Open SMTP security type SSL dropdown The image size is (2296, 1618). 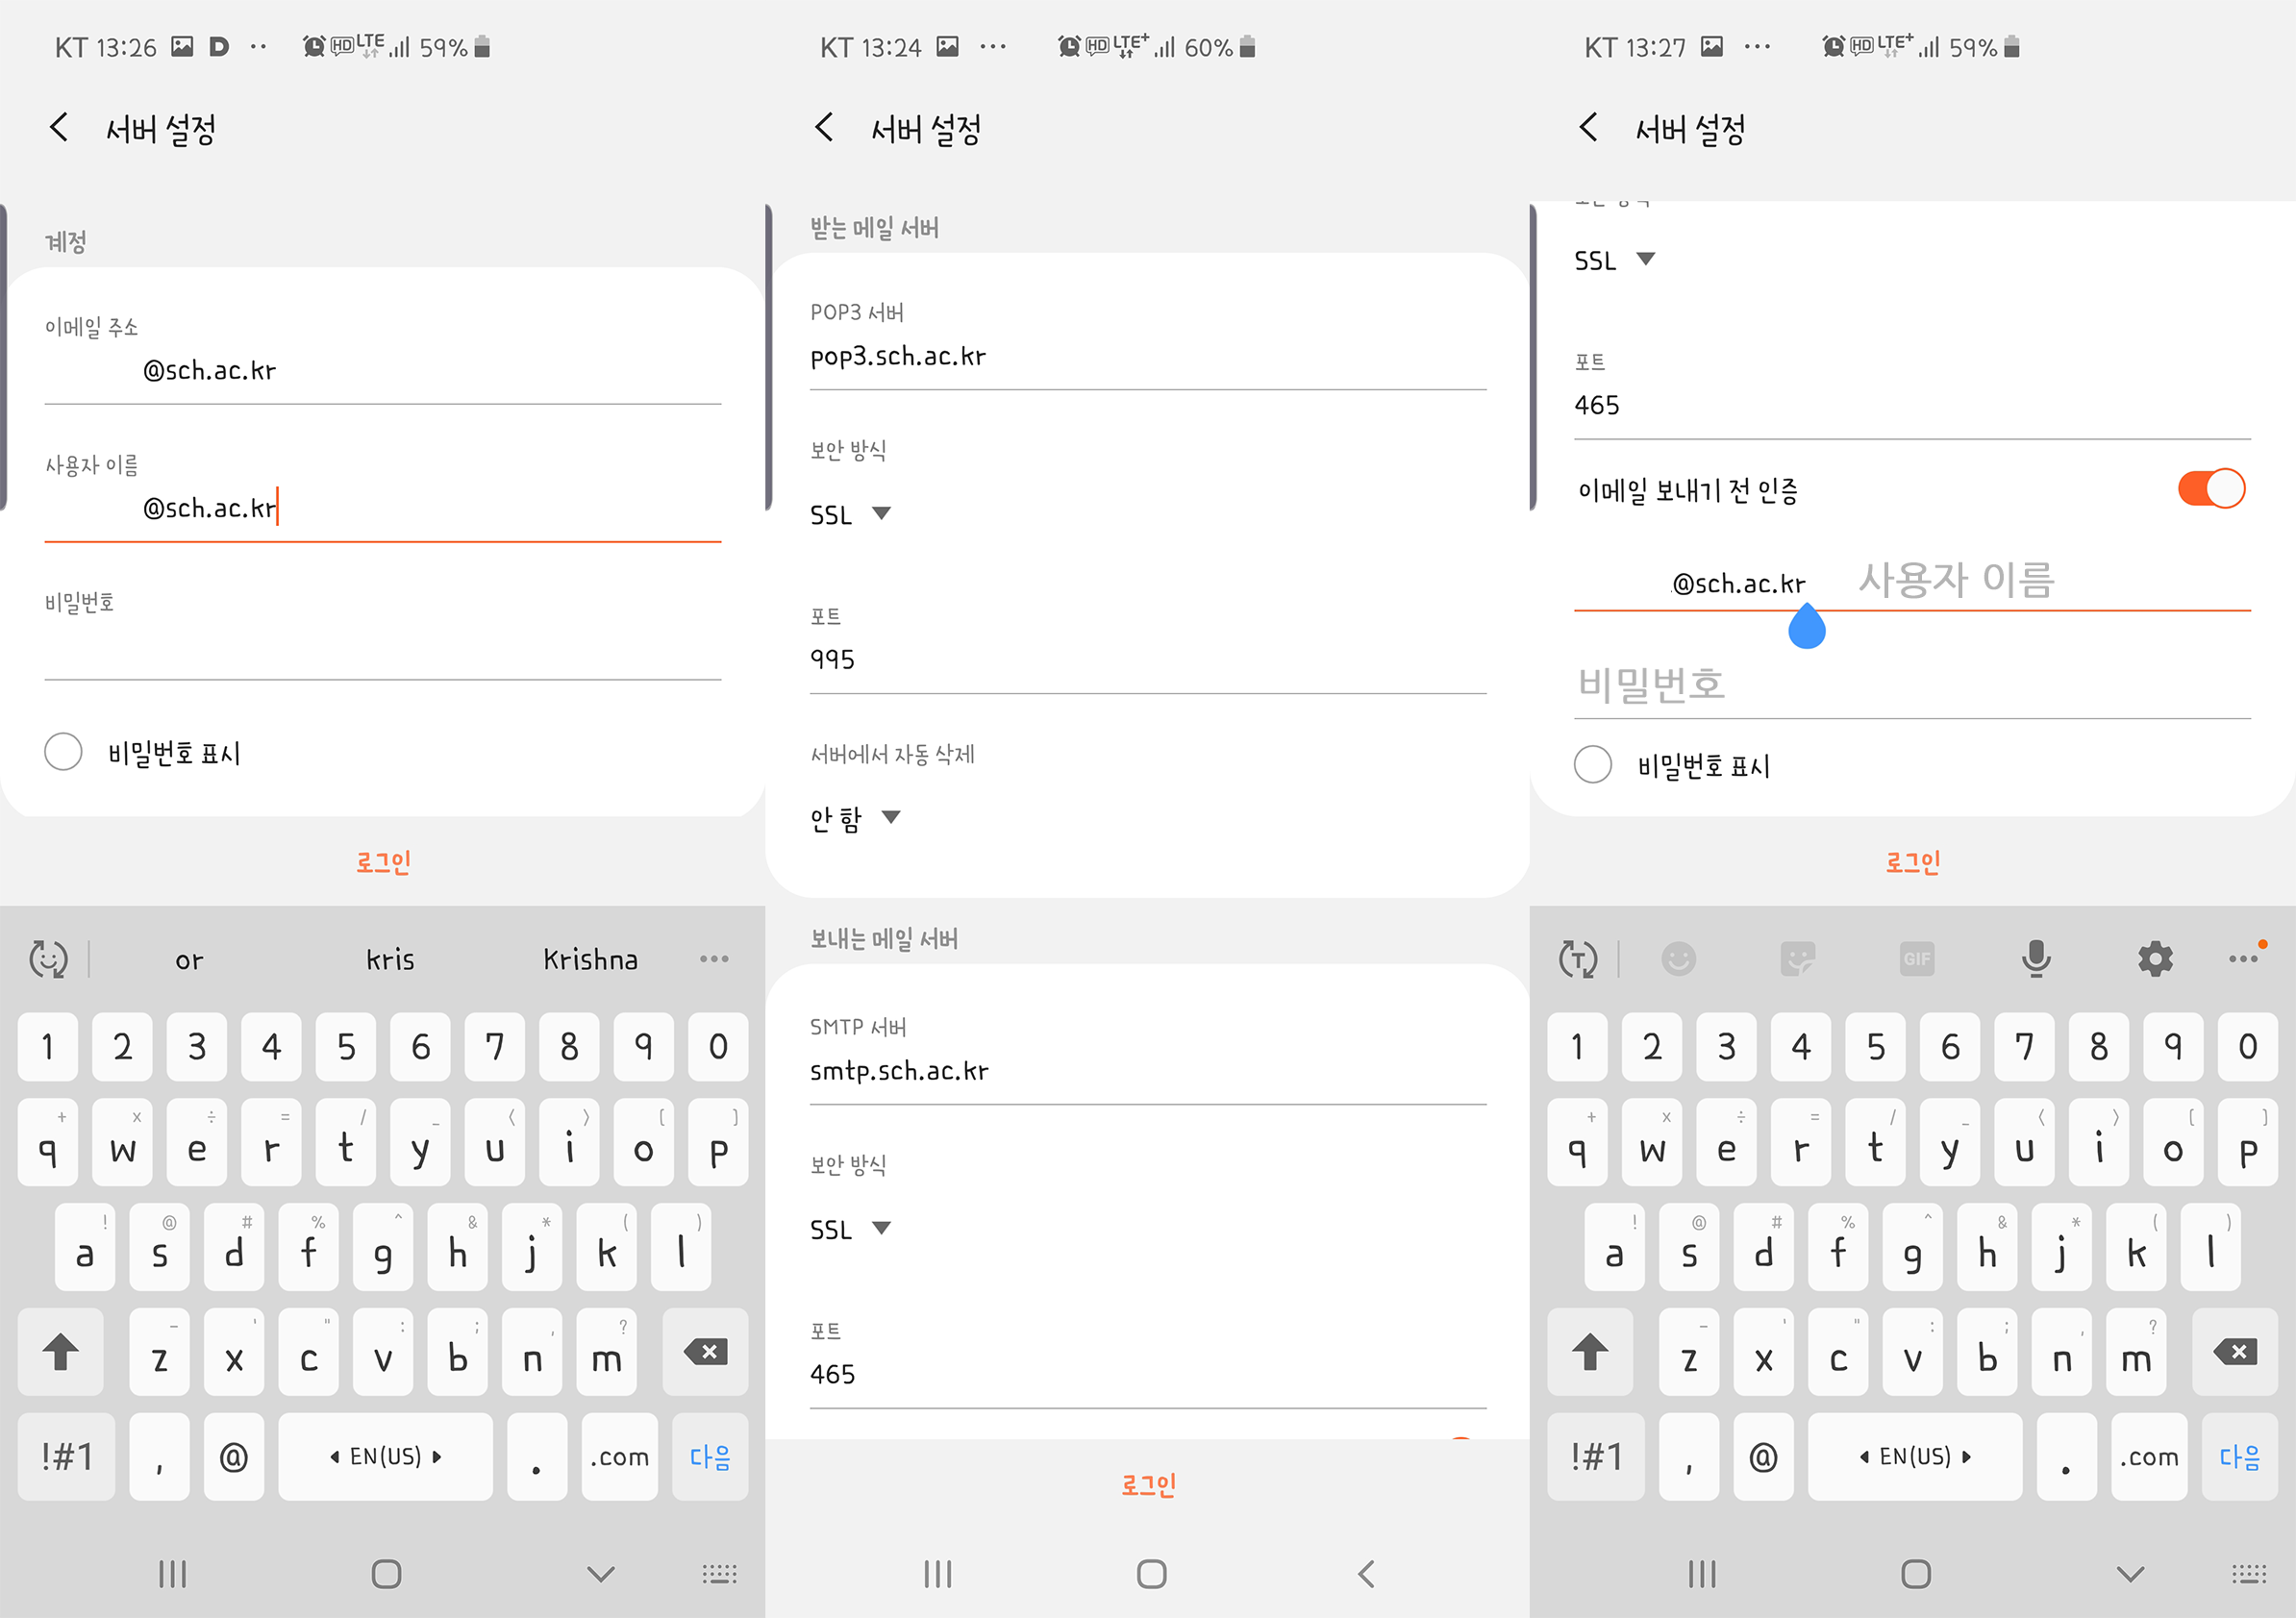[x=850, y=1229]
